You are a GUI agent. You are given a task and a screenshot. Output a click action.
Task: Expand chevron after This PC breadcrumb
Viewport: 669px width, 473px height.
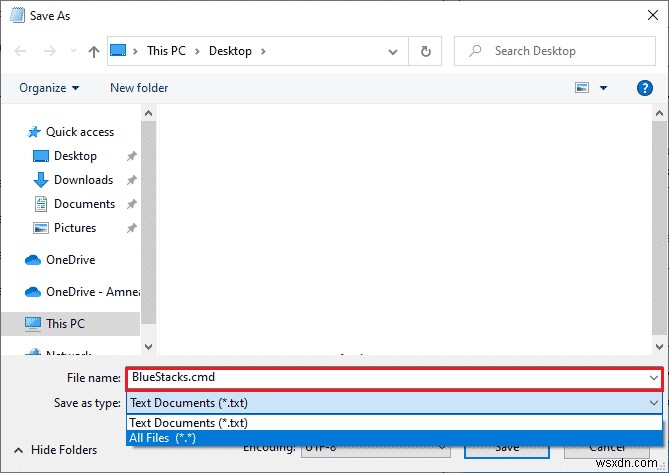click(x=197, y=51)
